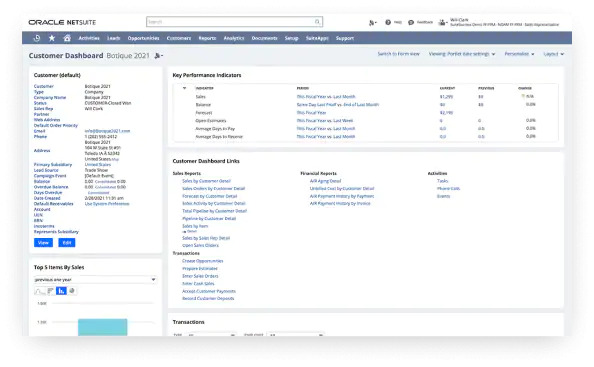Open Sales by Item link
This screenshot has width=594, height=367.
[x=195, y=226]
